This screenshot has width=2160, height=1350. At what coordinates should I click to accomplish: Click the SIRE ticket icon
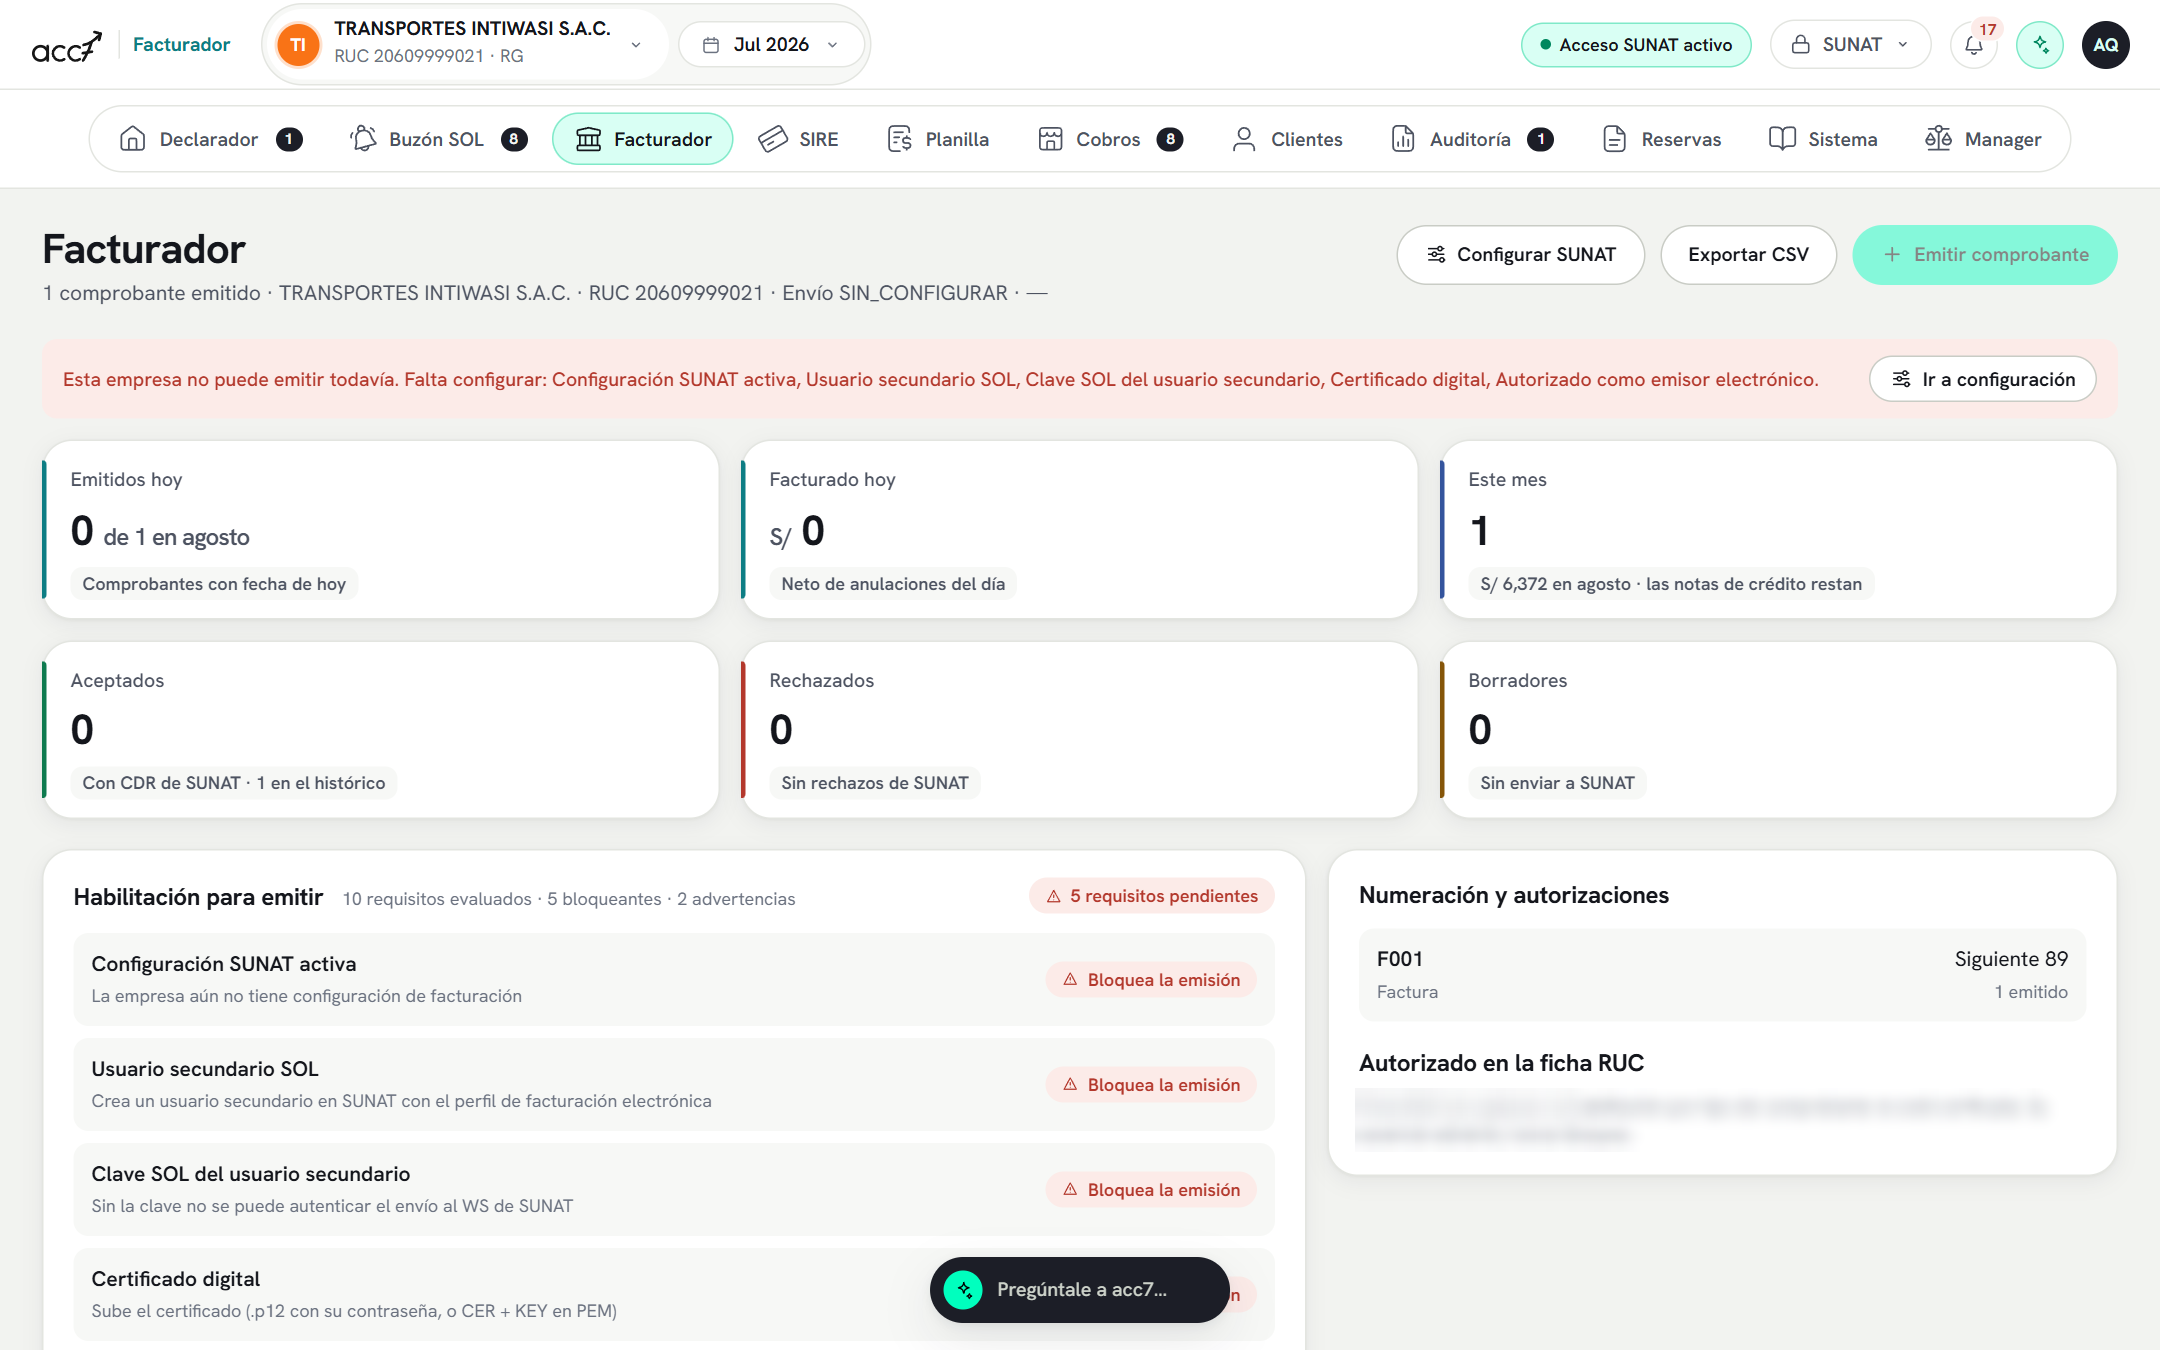773,139
